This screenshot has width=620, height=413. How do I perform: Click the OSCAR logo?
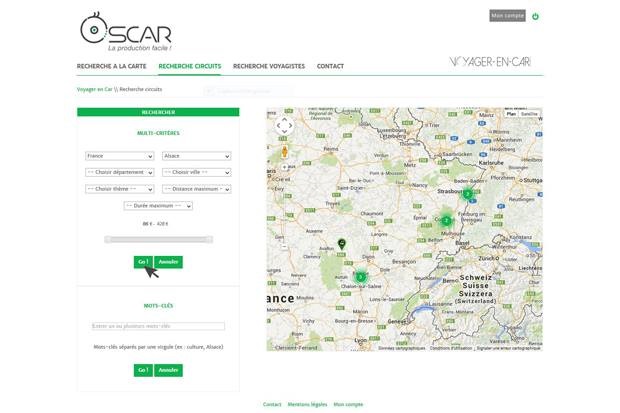click(126, 32)
